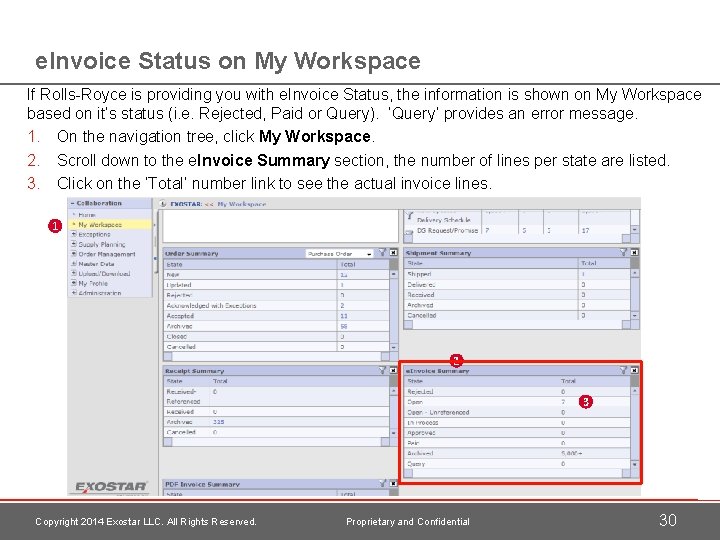Click the State column header in Order Summary
The width and height of the screenshot is (720, 540).
tap(251, 264)
